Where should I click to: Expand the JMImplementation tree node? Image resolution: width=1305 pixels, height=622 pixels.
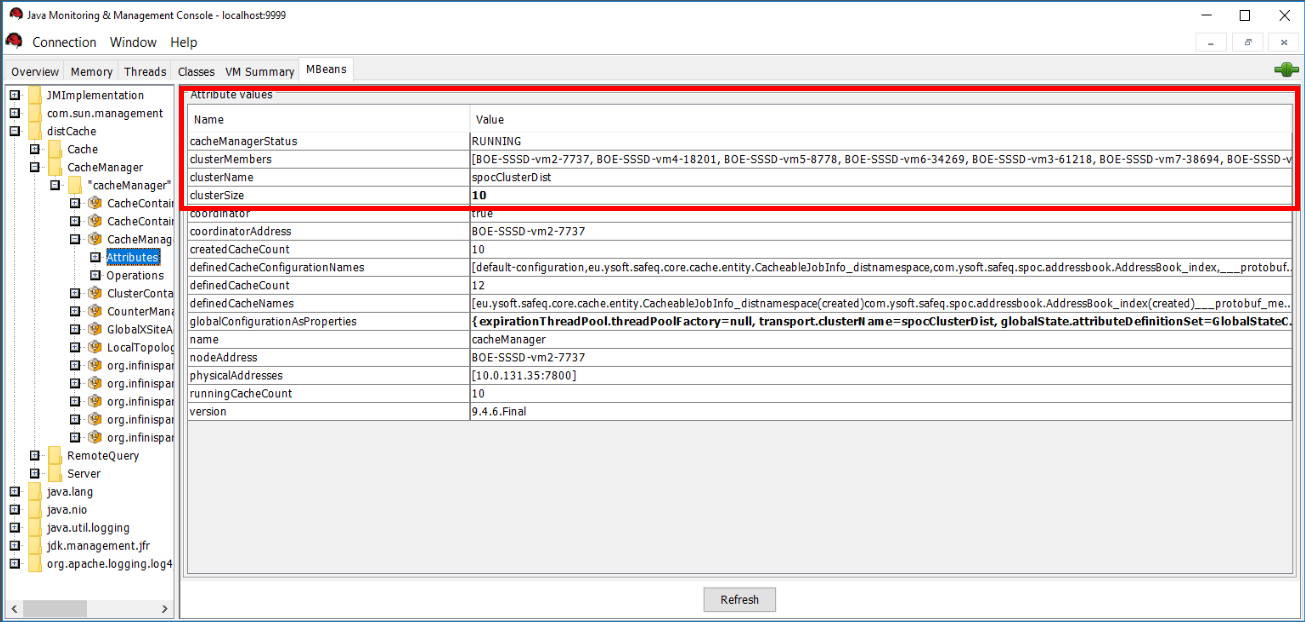[14, 95]
